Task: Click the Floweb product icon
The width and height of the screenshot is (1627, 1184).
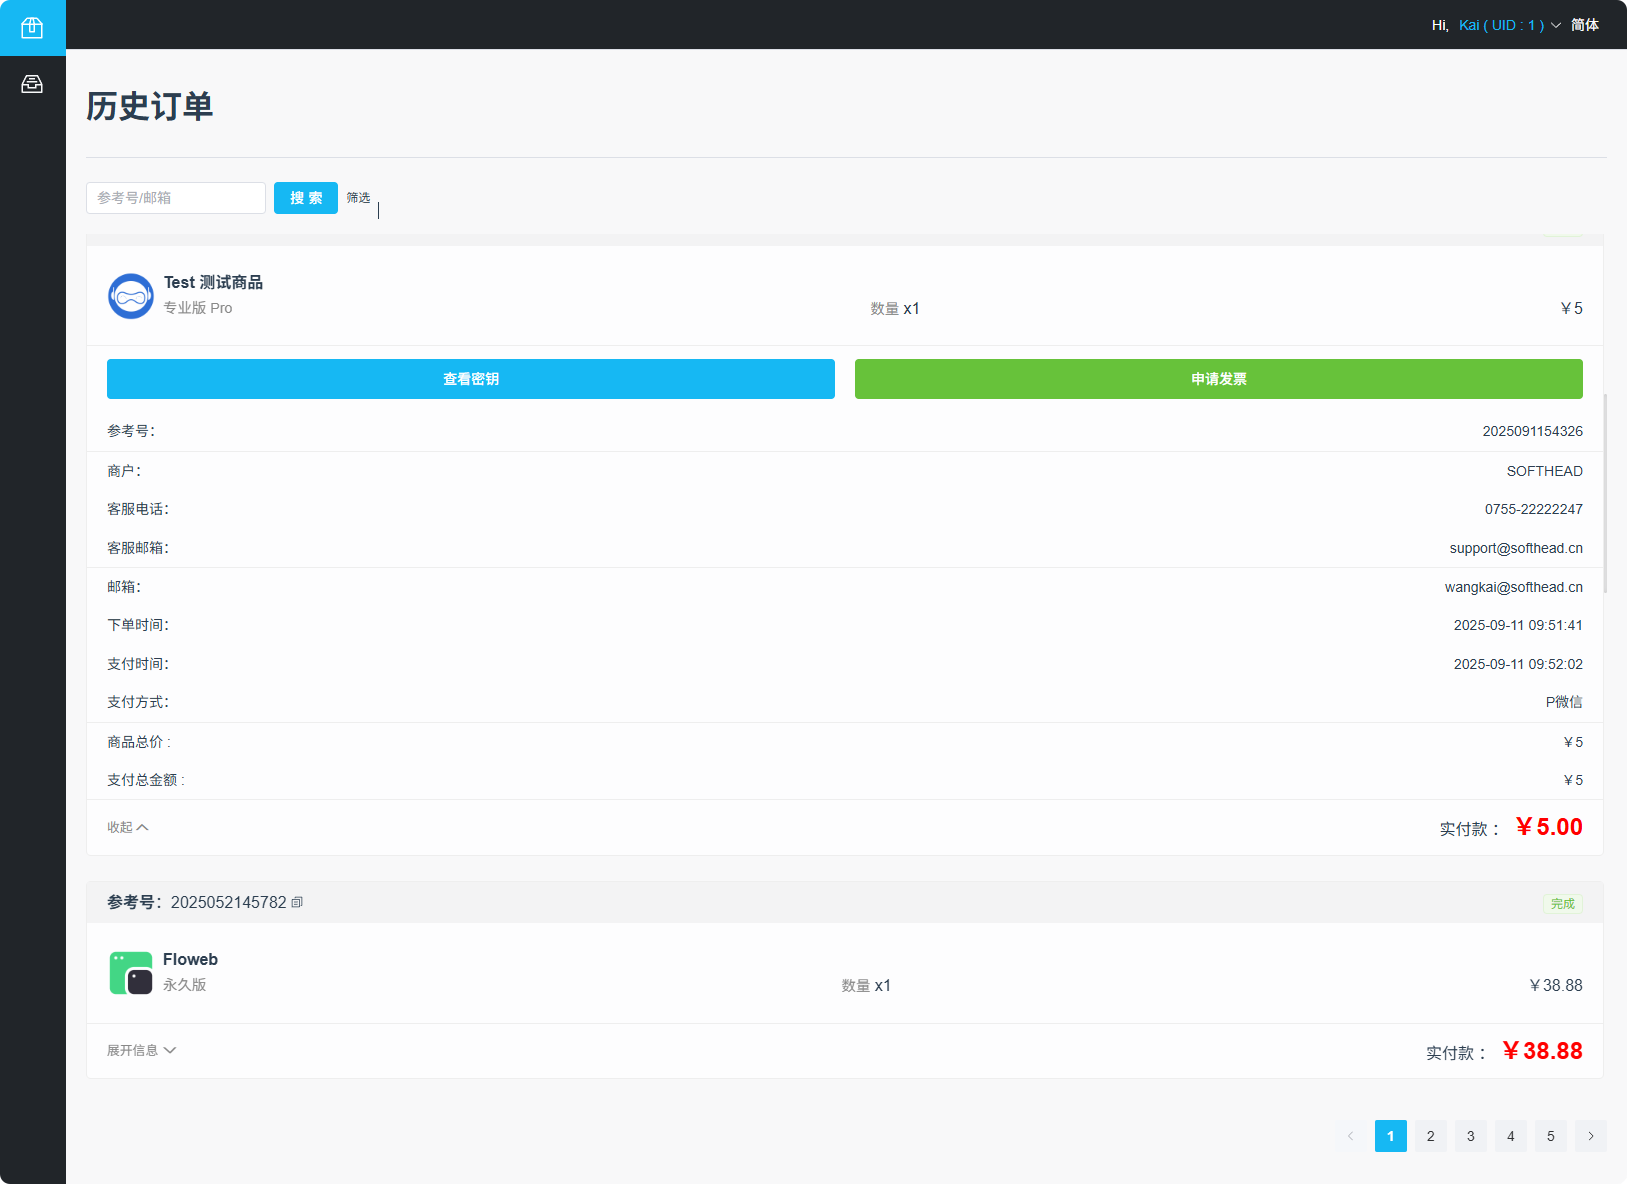Action: click(x=131, y=973)
